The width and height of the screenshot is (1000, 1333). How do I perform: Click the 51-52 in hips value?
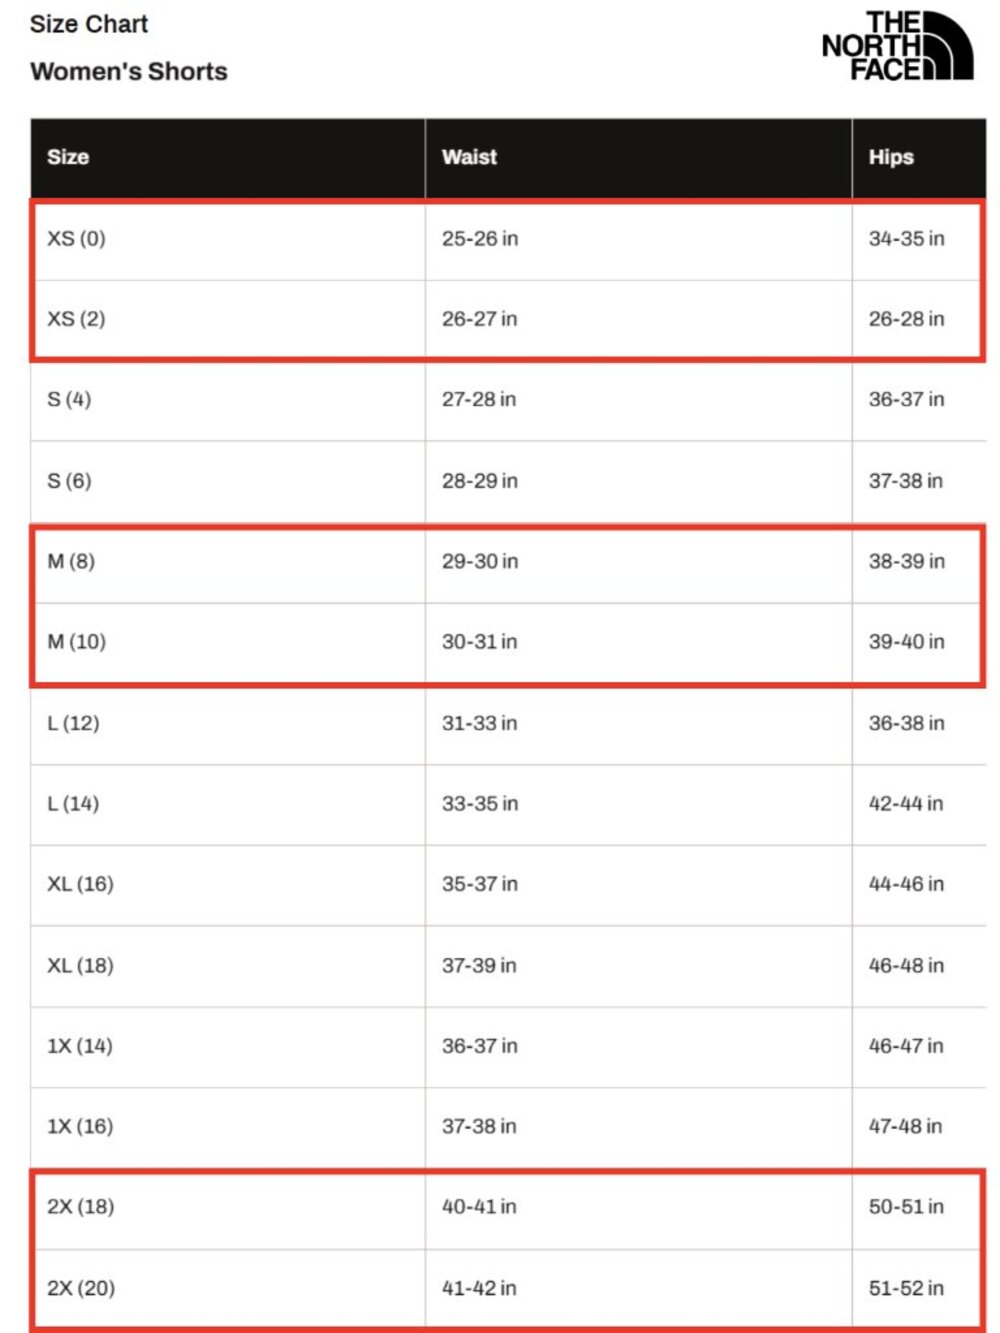906,1288
